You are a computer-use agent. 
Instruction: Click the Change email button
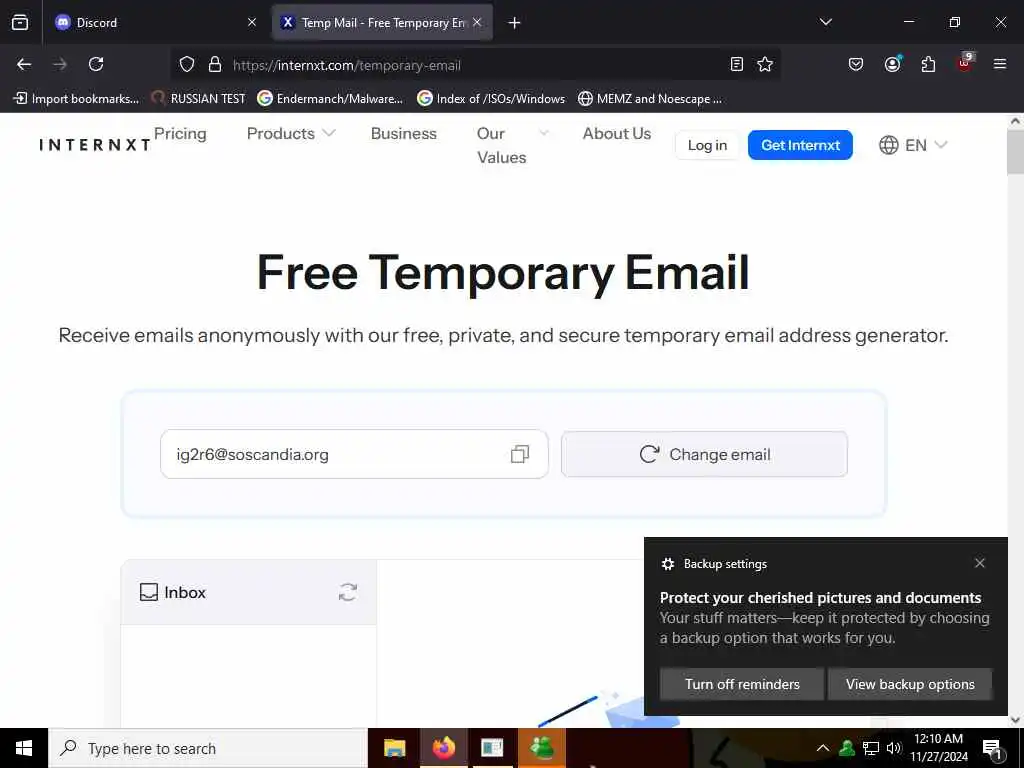(x=704, y=454)
